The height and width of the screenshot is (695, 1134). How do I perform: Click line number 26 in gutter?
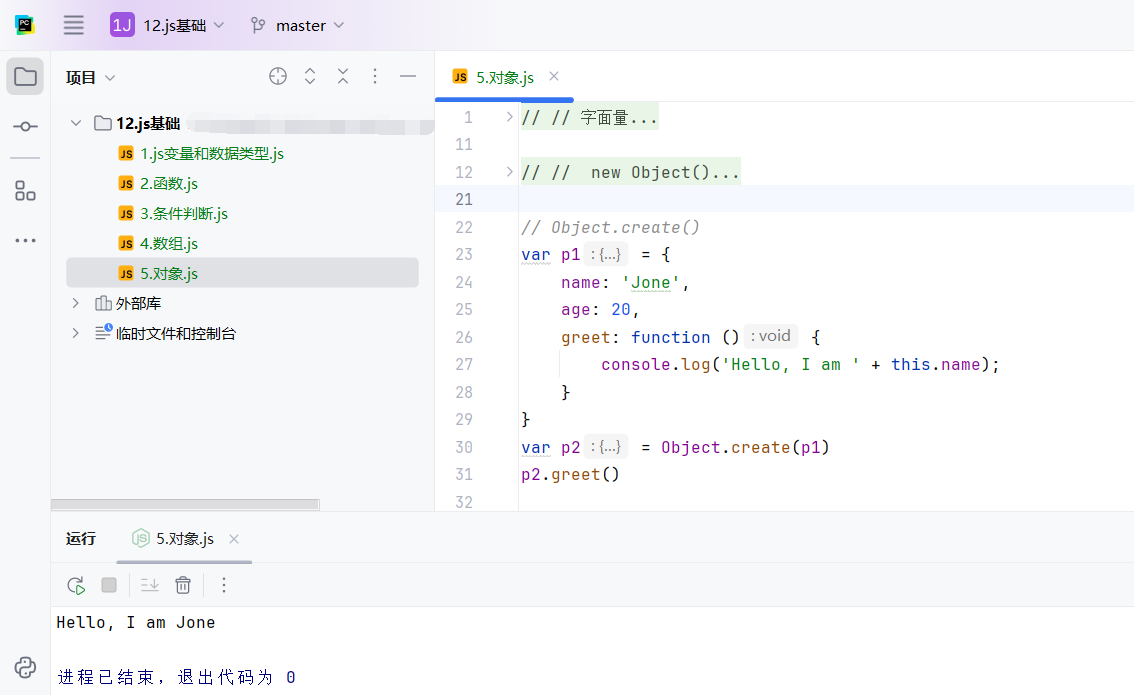tap(464, 337)
